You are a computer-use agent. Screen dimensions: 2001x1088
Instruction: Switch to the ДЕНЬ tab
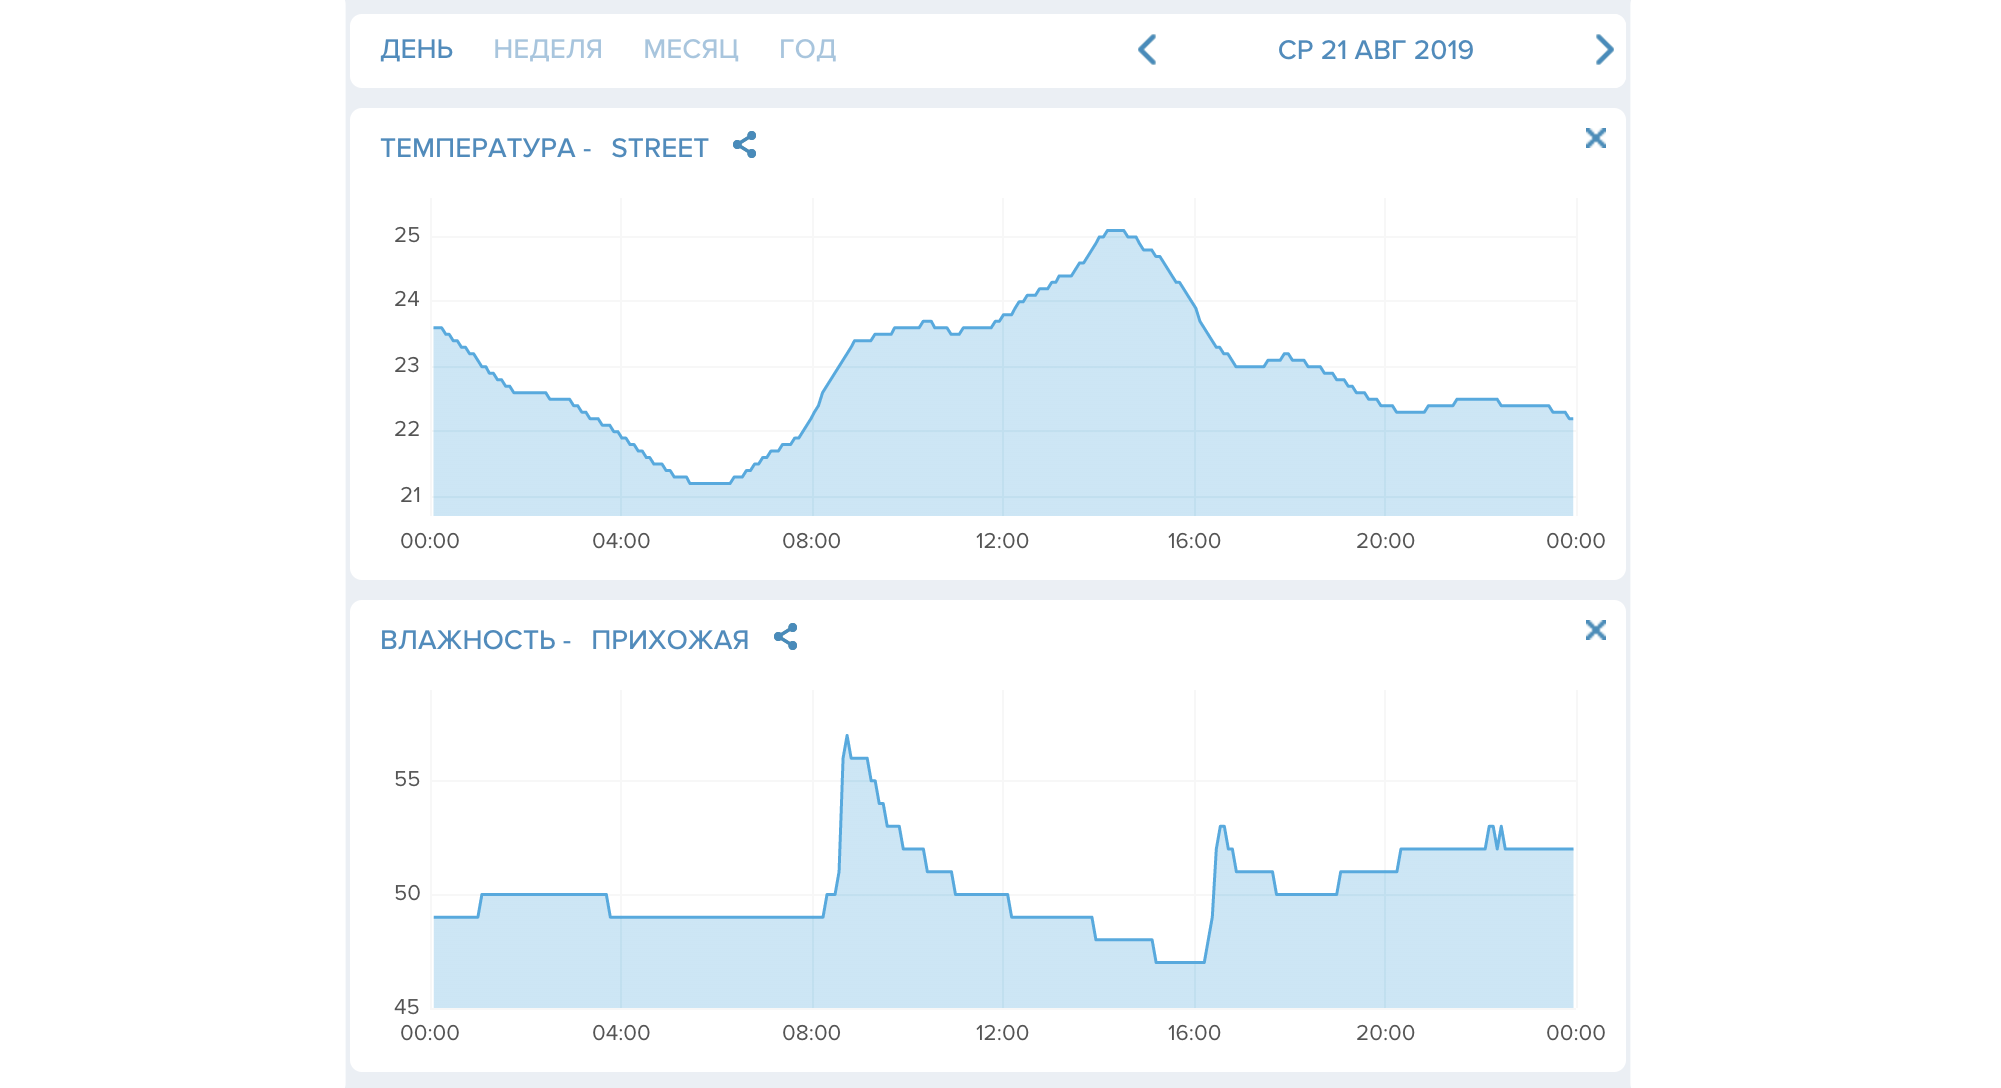click(x=416, y=49)
